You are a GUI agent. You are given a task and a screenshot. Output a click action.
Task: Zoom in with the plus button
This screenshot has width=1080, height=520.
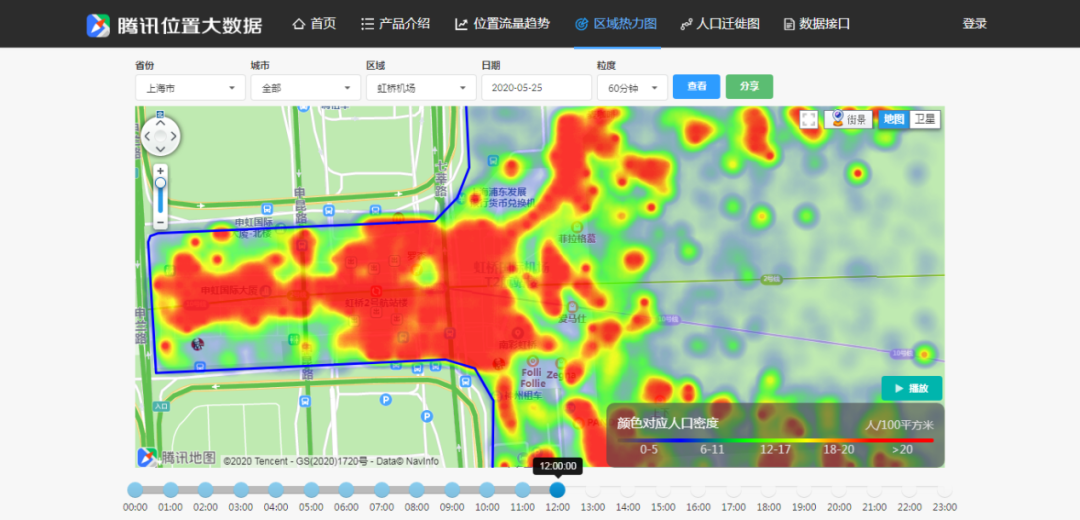tap(160, 170)
